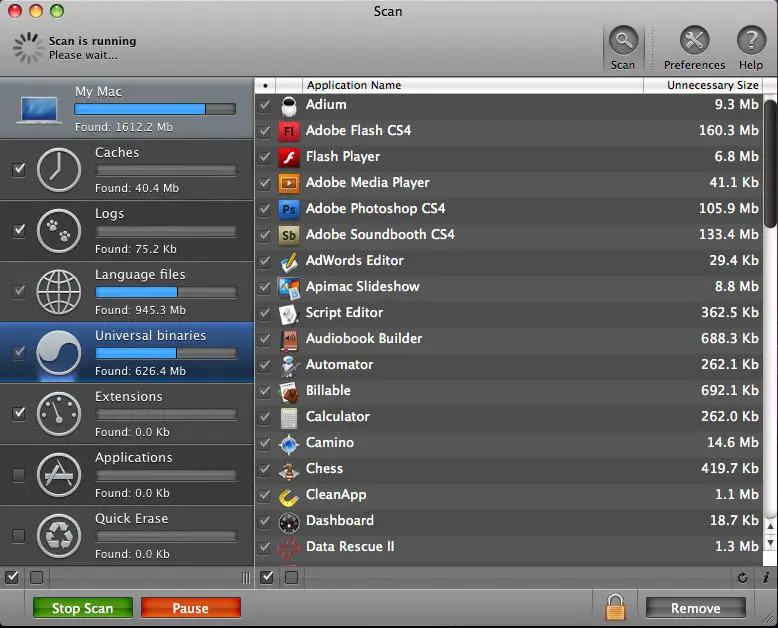Toggle the Calculator row checkbox
Image resolution: width=778 pixels, height=628 pixels.
click(x=264, y=417)
